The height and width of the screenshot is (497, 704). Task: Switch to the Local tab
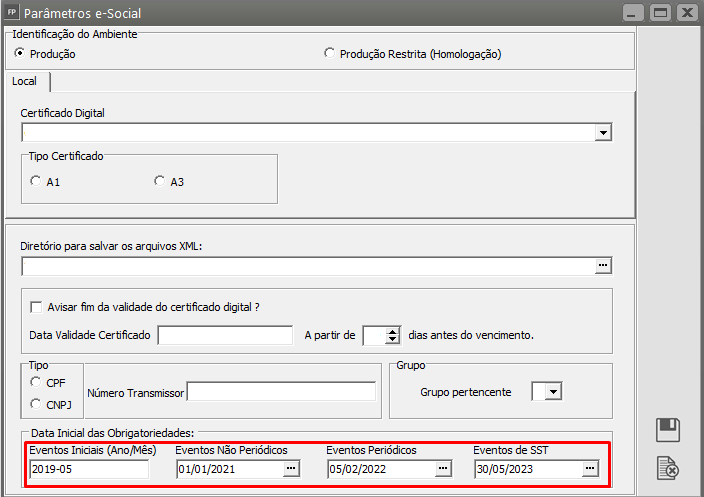point(25,81)
